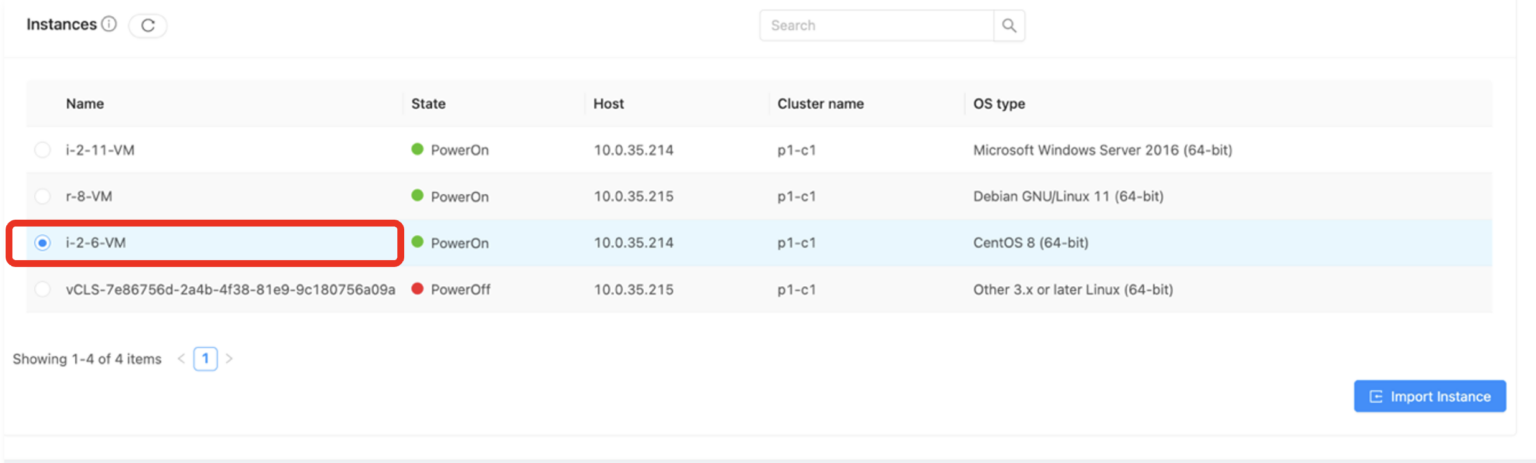The height and width of the screenshot is (463, 1536).
Task: Click Microsoft Windows Server 2016 (64-bit) cell
Action: tap(1103, 150)
